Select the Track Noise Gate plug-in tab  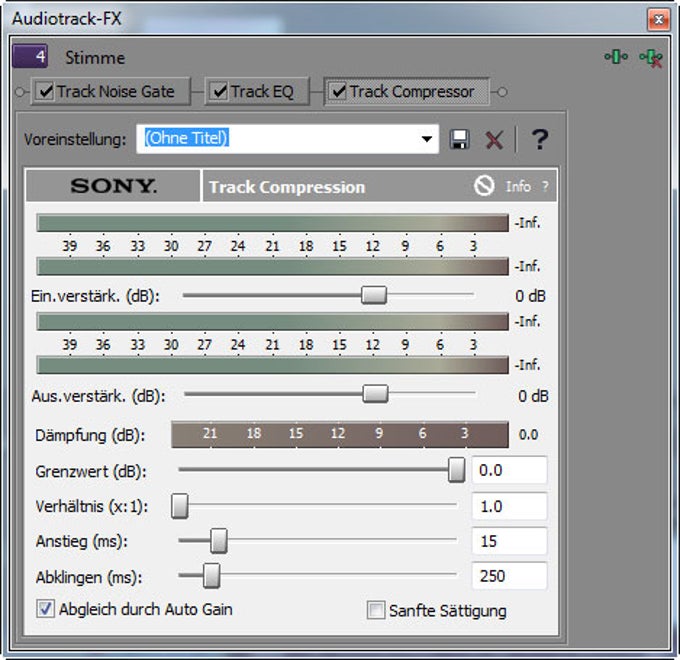(110, 91)
